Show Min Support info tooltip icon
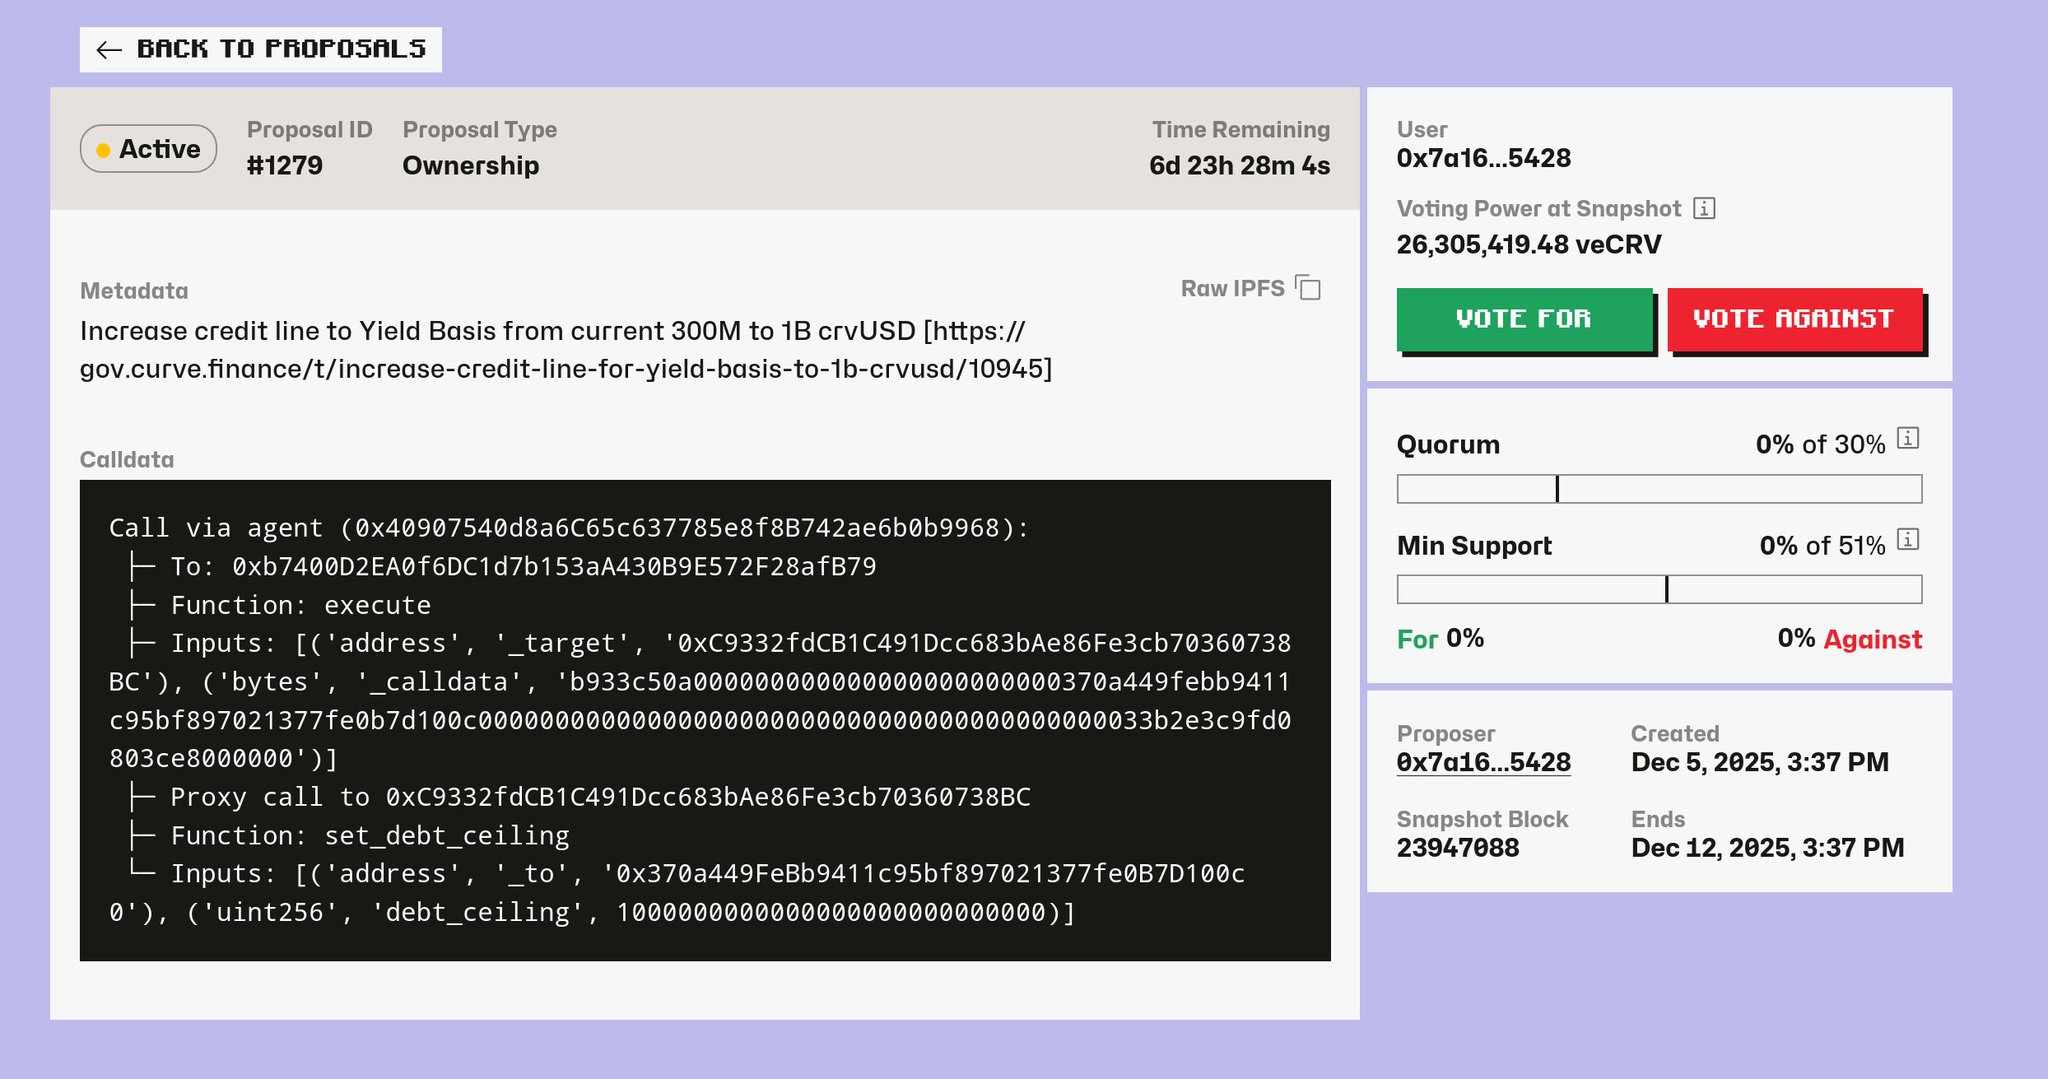2048x1079 pixels. (x=1908, y=539)
